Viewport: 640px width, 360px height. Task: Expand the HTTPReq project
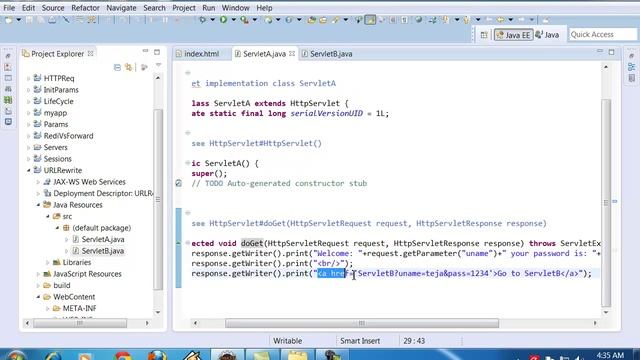pos(29,78)
